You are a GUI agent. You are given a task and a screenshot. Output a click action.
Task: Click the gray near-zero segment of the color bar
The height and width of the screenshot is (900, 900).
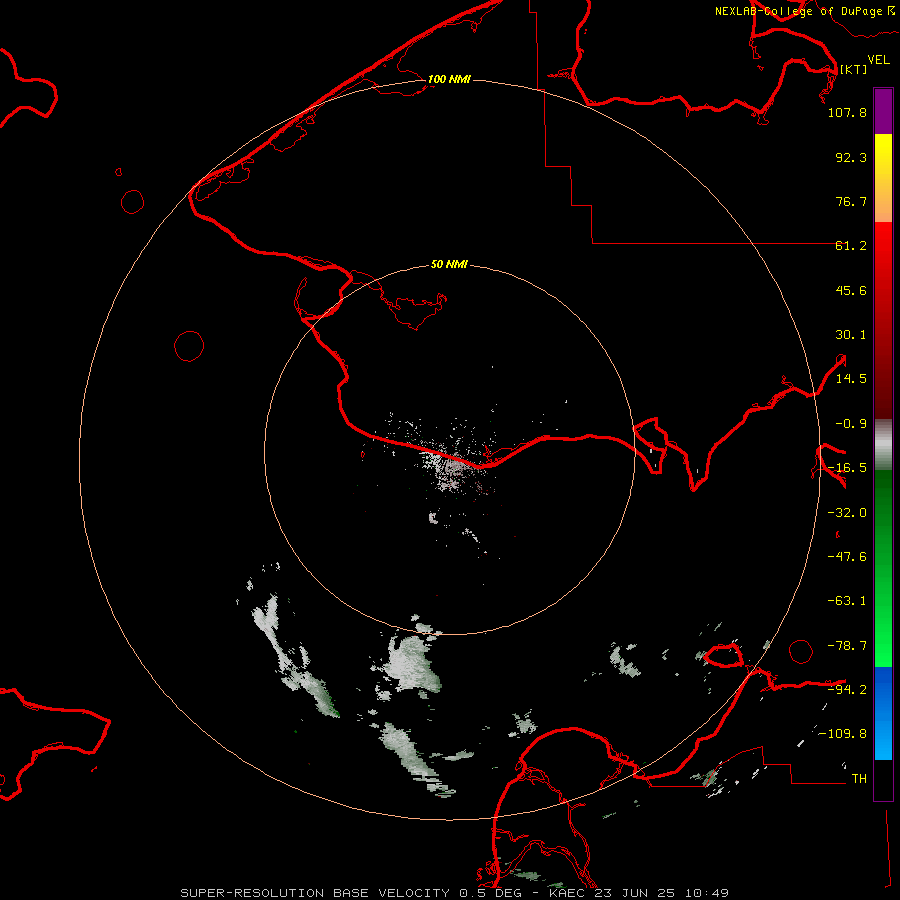pos(883,445)
